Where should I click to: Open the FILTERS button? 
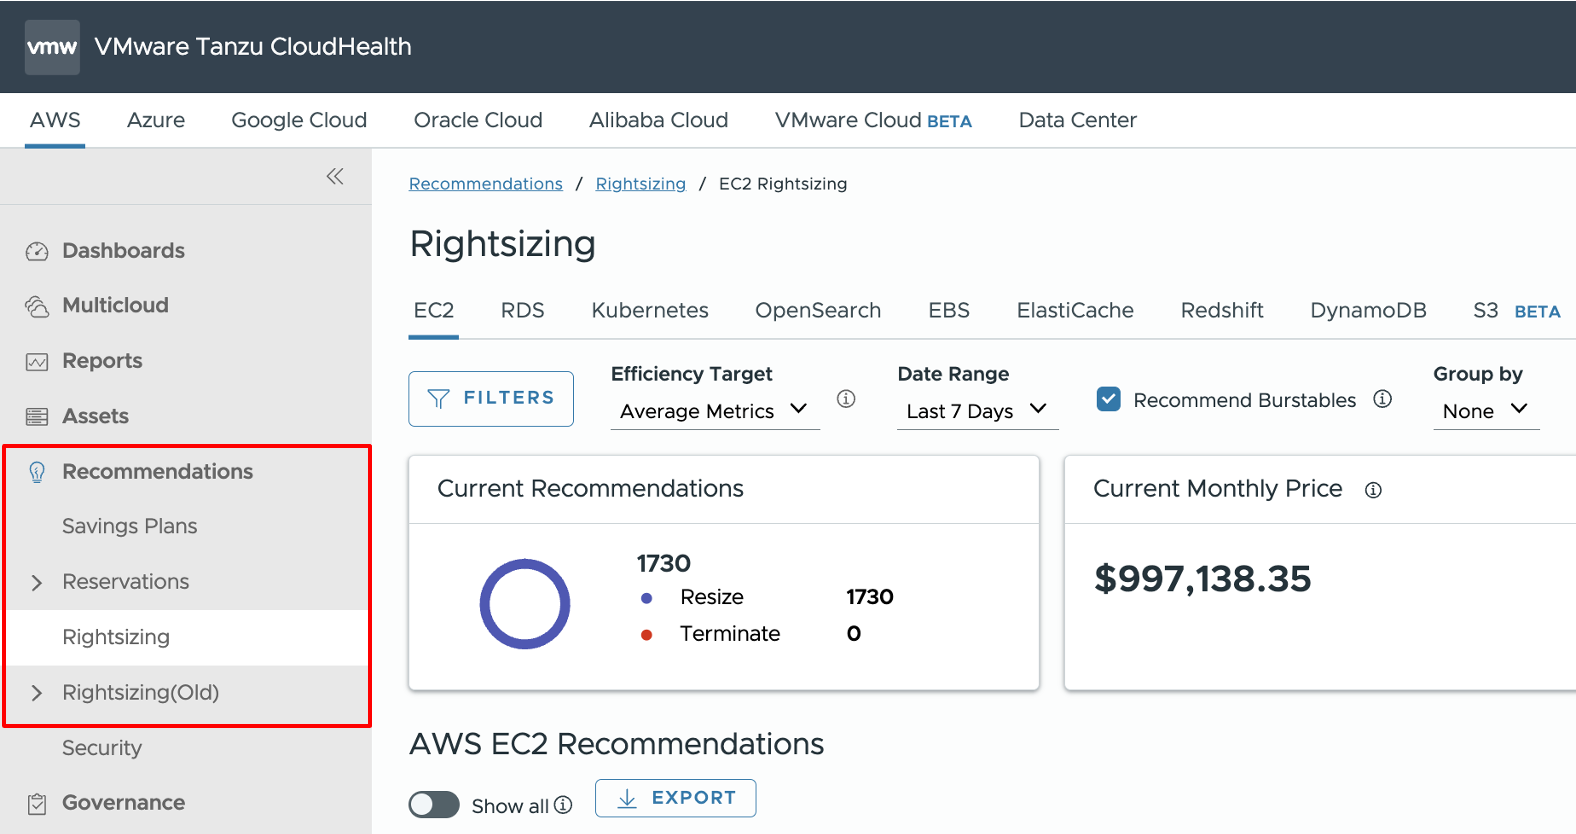pos(491,399)
